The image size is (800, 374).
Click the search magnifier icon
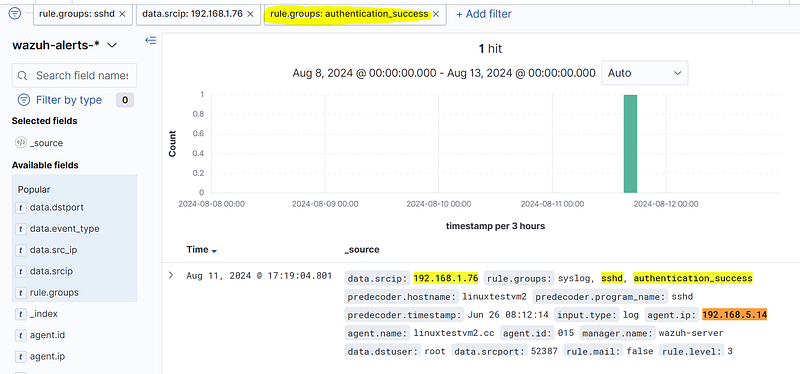pos(22,76)
